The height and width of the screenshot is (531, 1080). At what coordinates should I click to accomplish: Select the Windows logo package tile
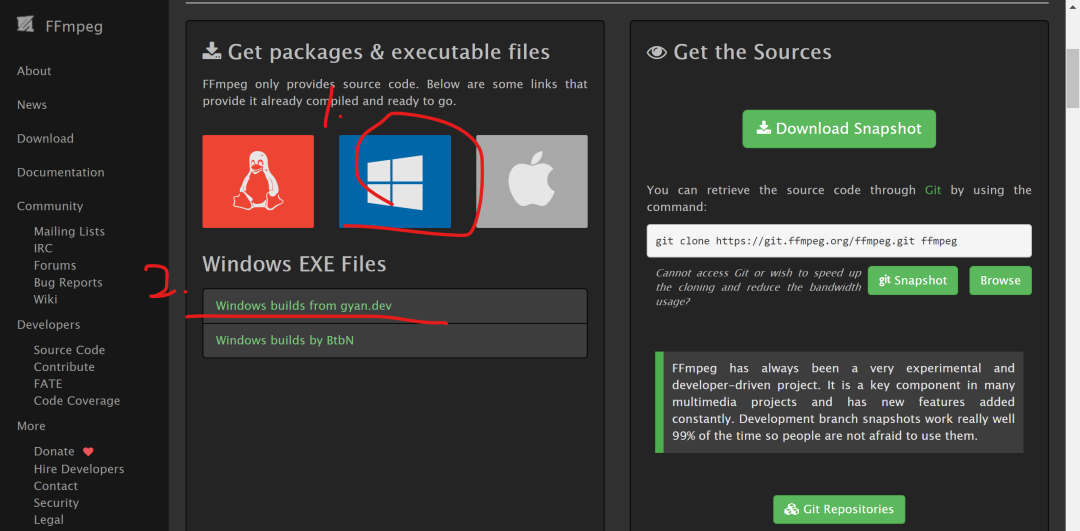click(395, 181)
